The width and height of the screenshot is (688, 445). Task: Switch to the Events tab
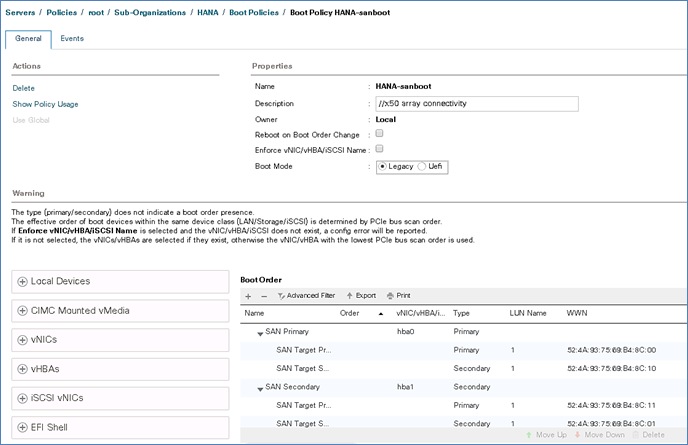point(72,39)
